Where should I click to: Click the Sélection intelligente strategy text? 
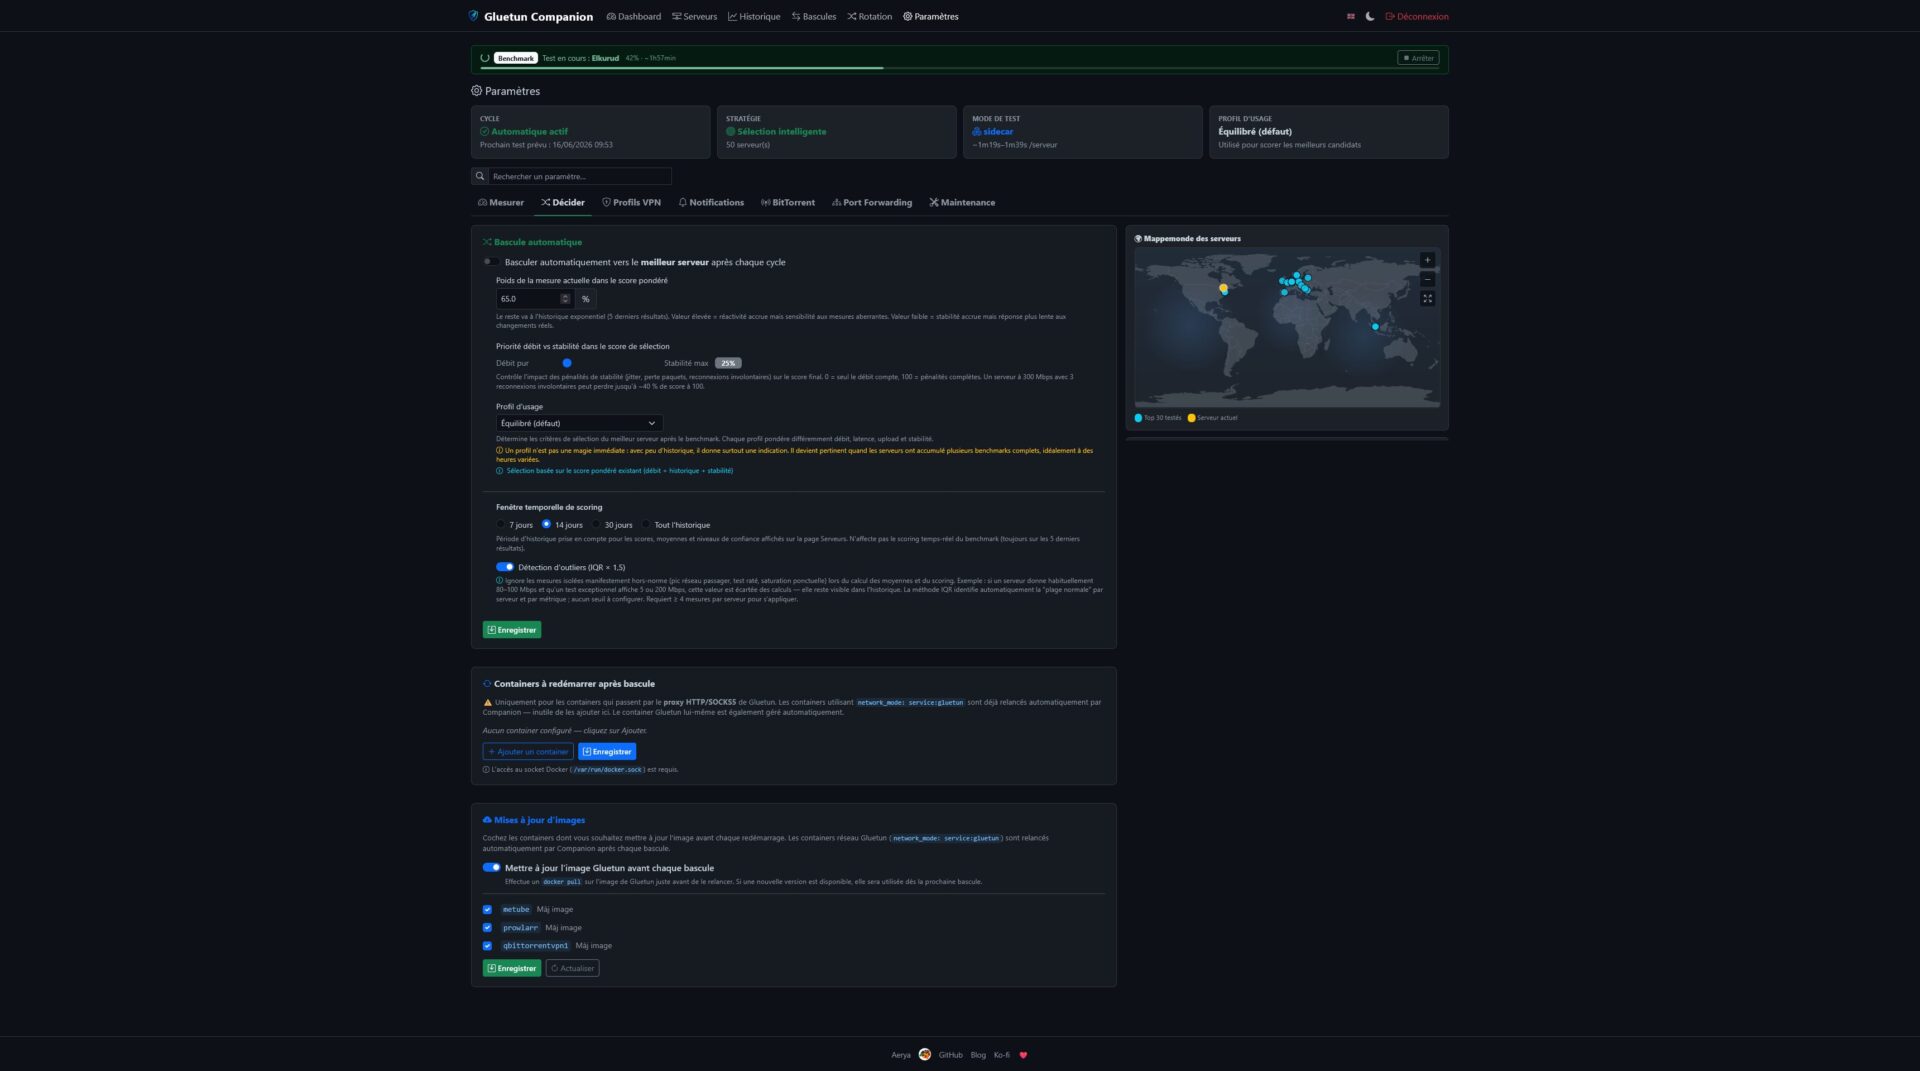click(x=781, y=132)
